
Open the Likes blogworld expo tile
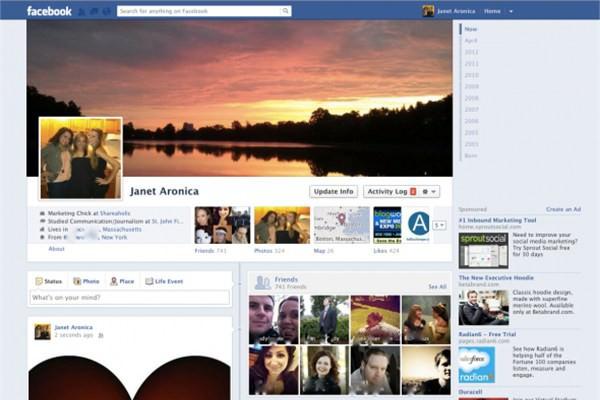(x=387, y=225)
